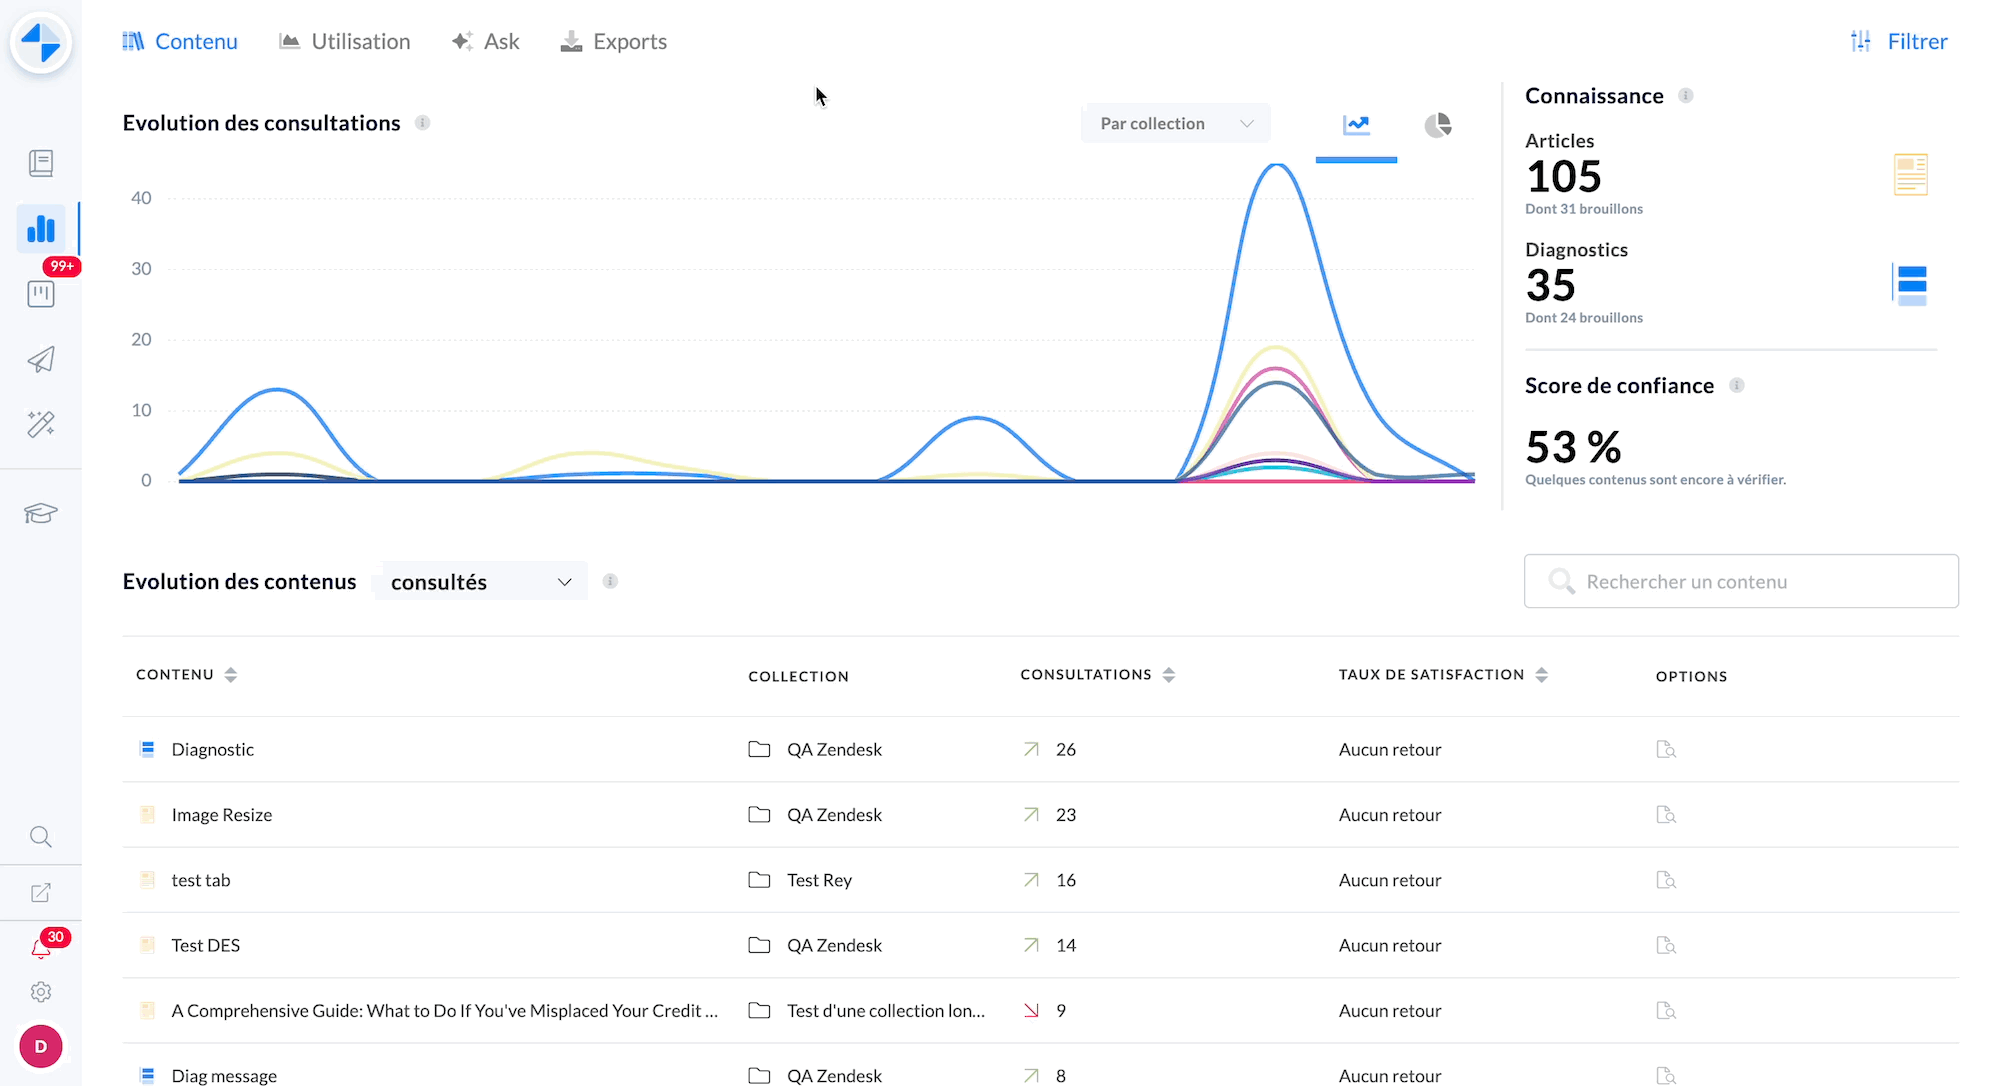Open the settings gear in sidebar
Screen dimensions: 2000x1086
[41, 992]
